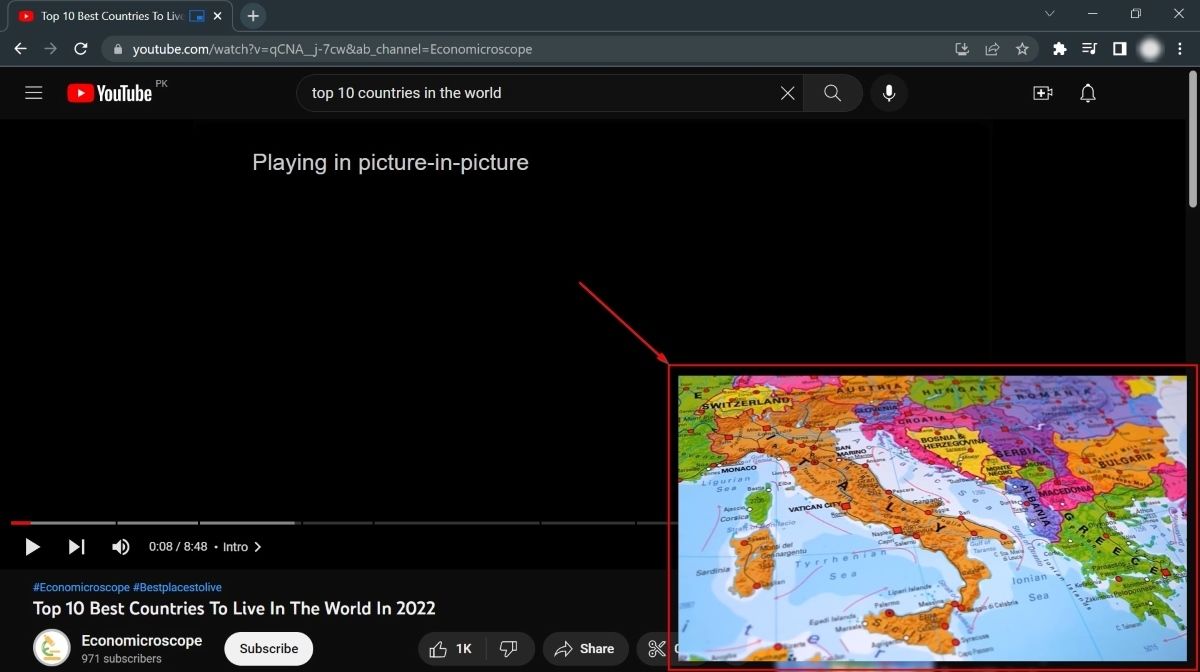This screenshot has width=1200, height=672.
Task: Expand the Intro chapter chevron
Action: pos(257,547)
